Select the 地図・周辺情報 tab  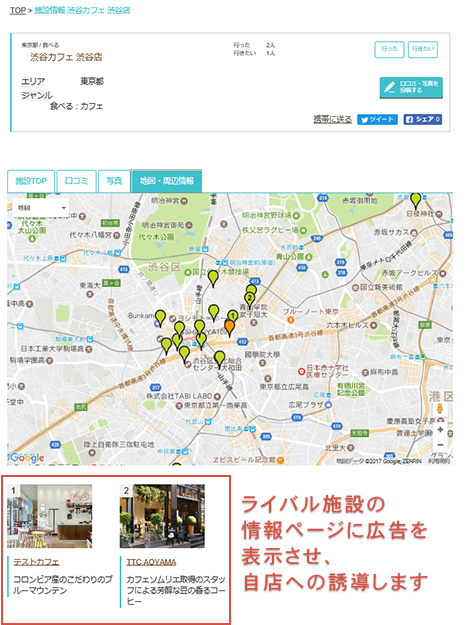tap(167, 181)
